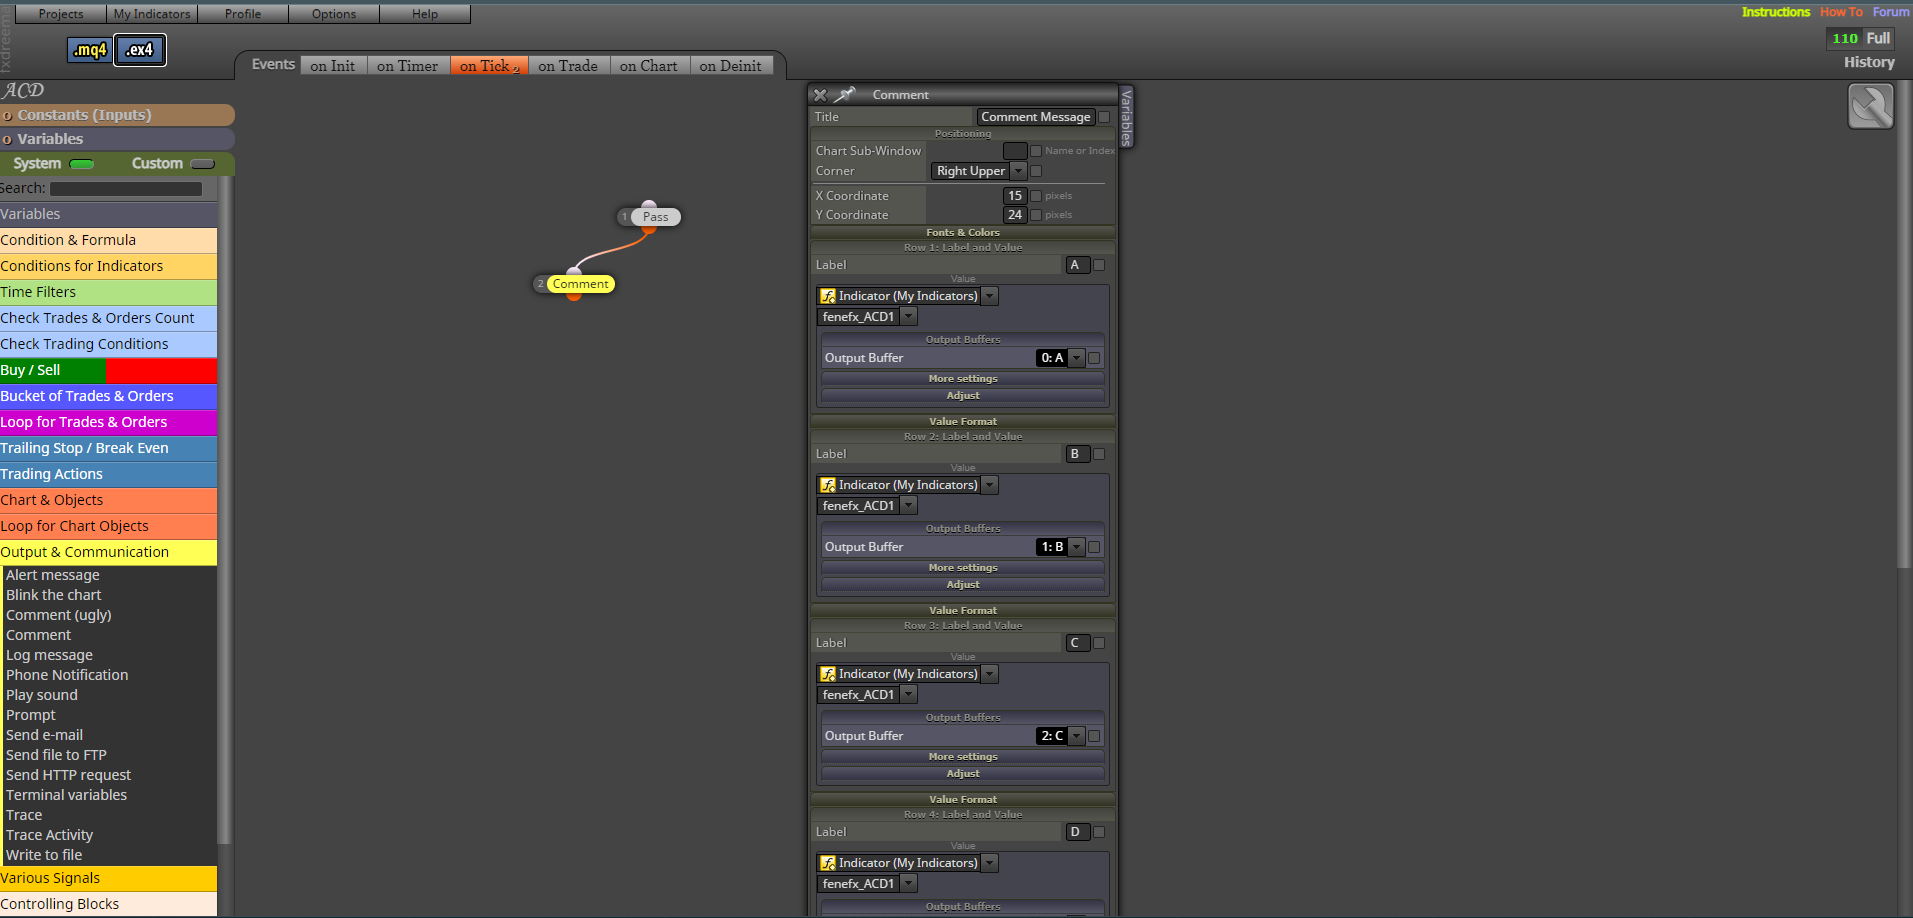1913x918 pixels.
Task: Click More settings under Output Buffer 0: A
Action: pos(963,379)
